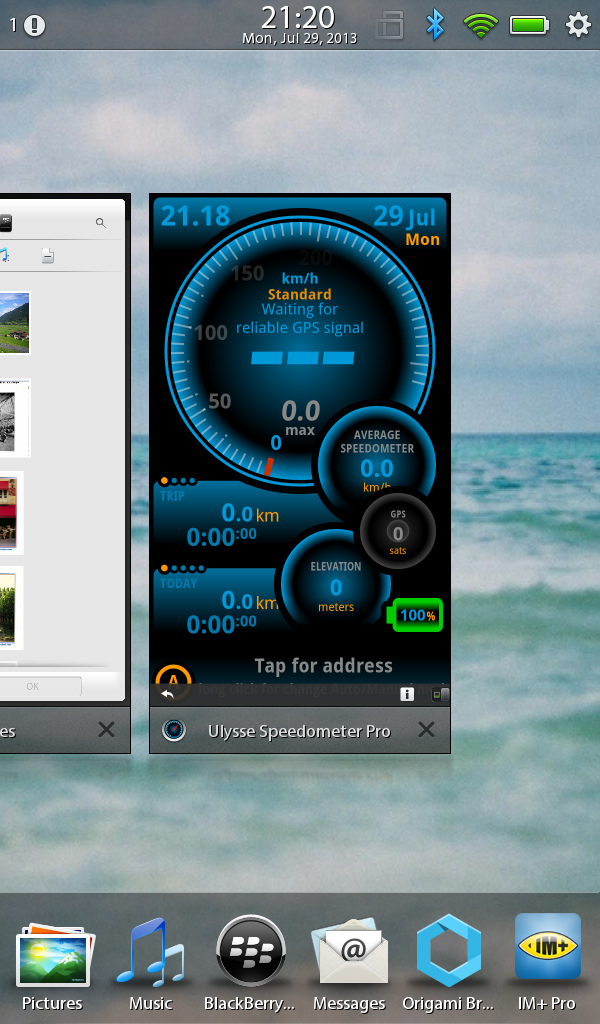Open IM+ Pro from the dock

tap(547, 963)
